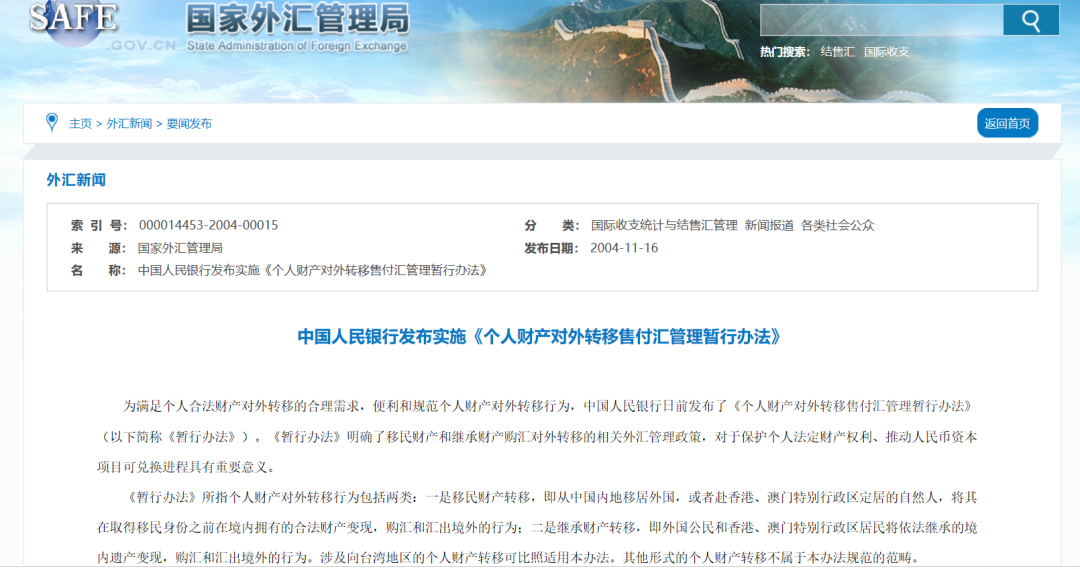Focus the site search input field
Viewport: 1080px width, 569px height.
882,20
